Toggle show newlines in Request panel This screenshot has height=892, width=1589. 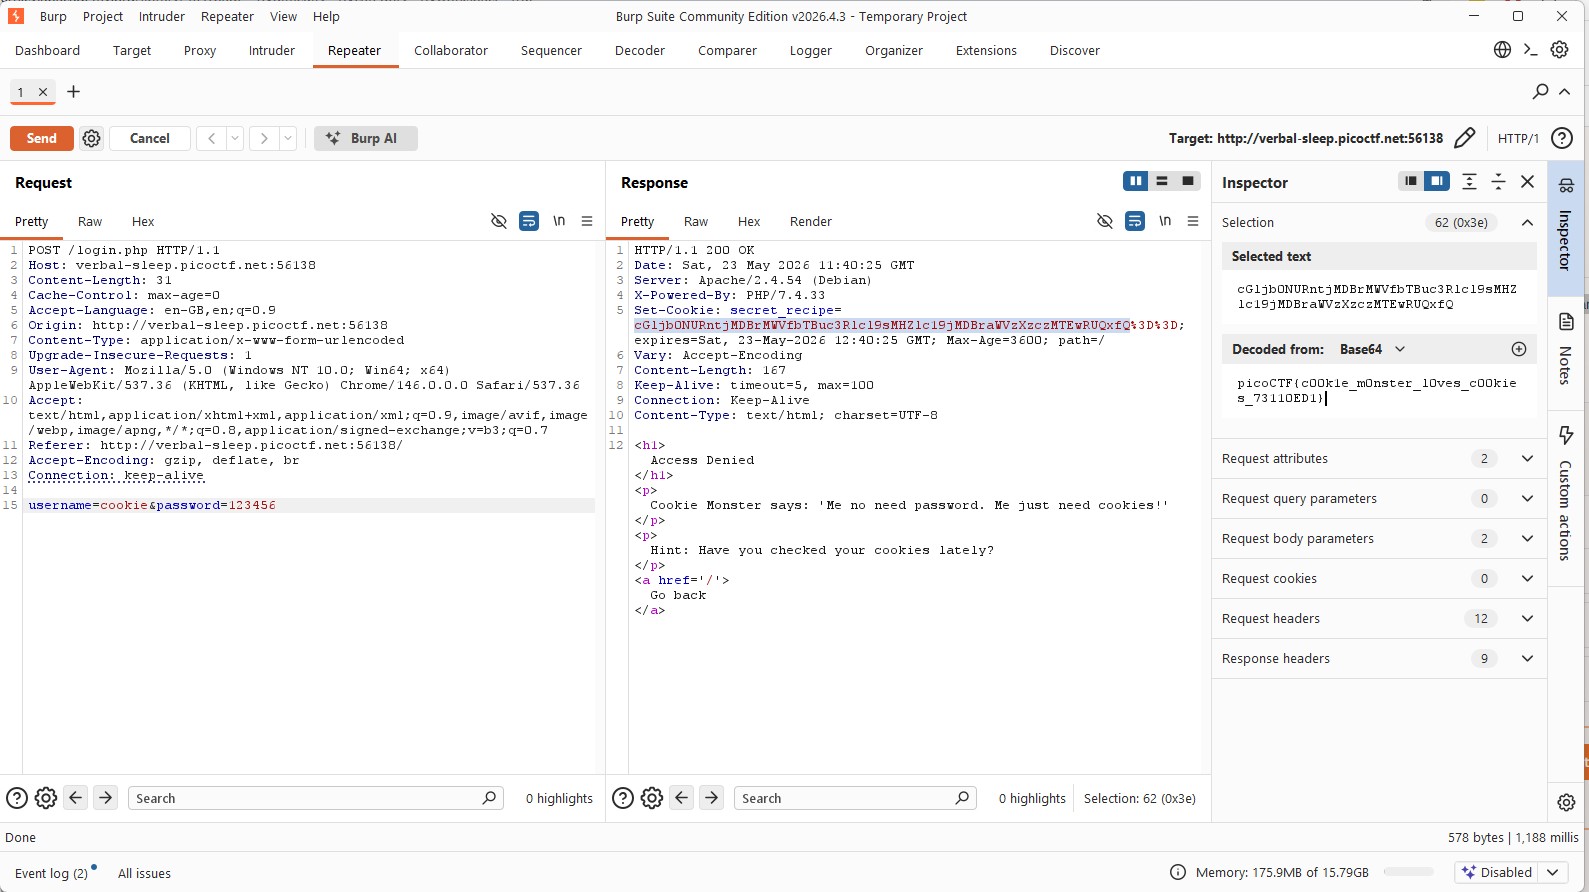coord(559,221)
